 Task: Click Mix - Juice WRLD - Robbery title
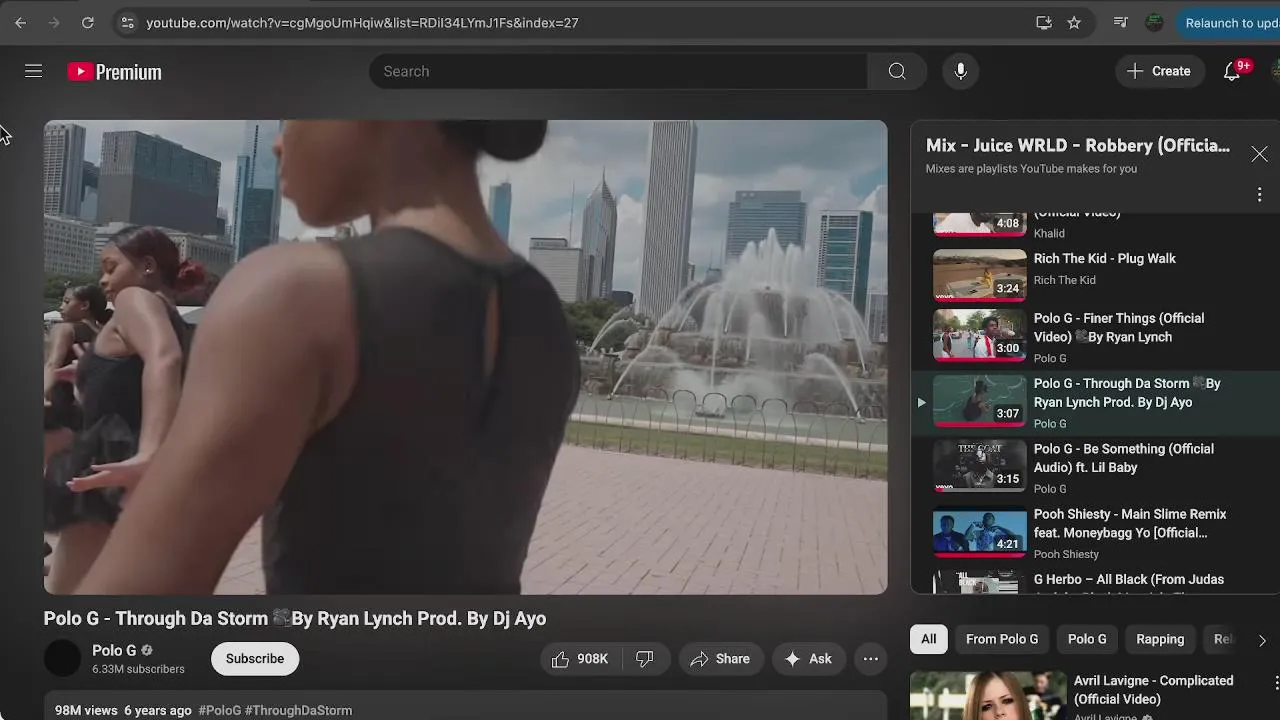coord(1078,145)
